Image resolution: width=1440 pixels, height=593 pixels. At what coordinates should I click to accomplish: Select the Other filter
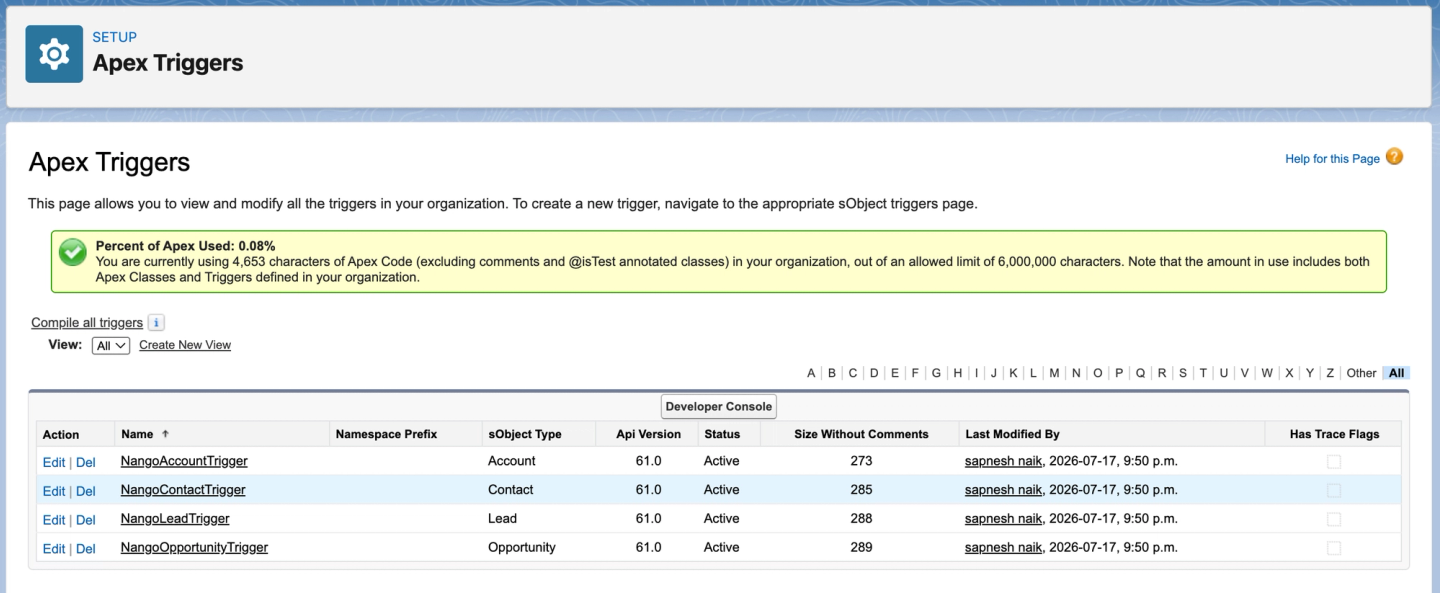coord(1361,373)
